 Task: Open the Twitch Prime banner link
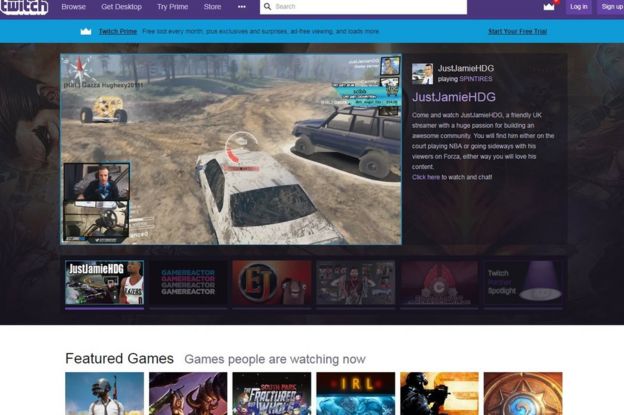tap(118, 31)
